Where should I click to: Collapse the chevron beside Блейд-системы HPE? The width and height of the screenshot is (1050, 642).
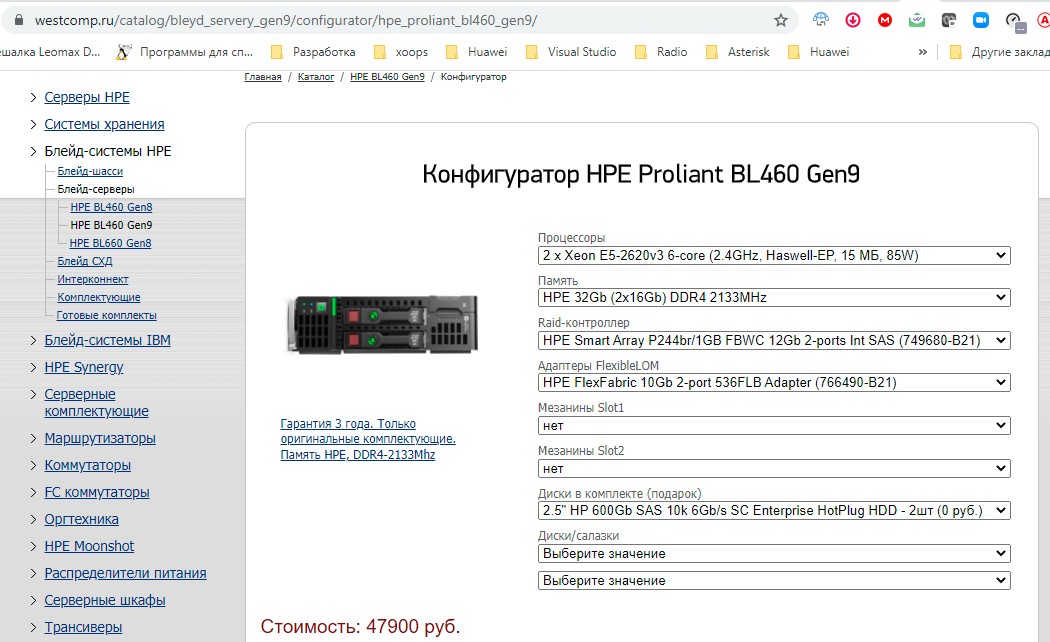click(x=33, y=151)
